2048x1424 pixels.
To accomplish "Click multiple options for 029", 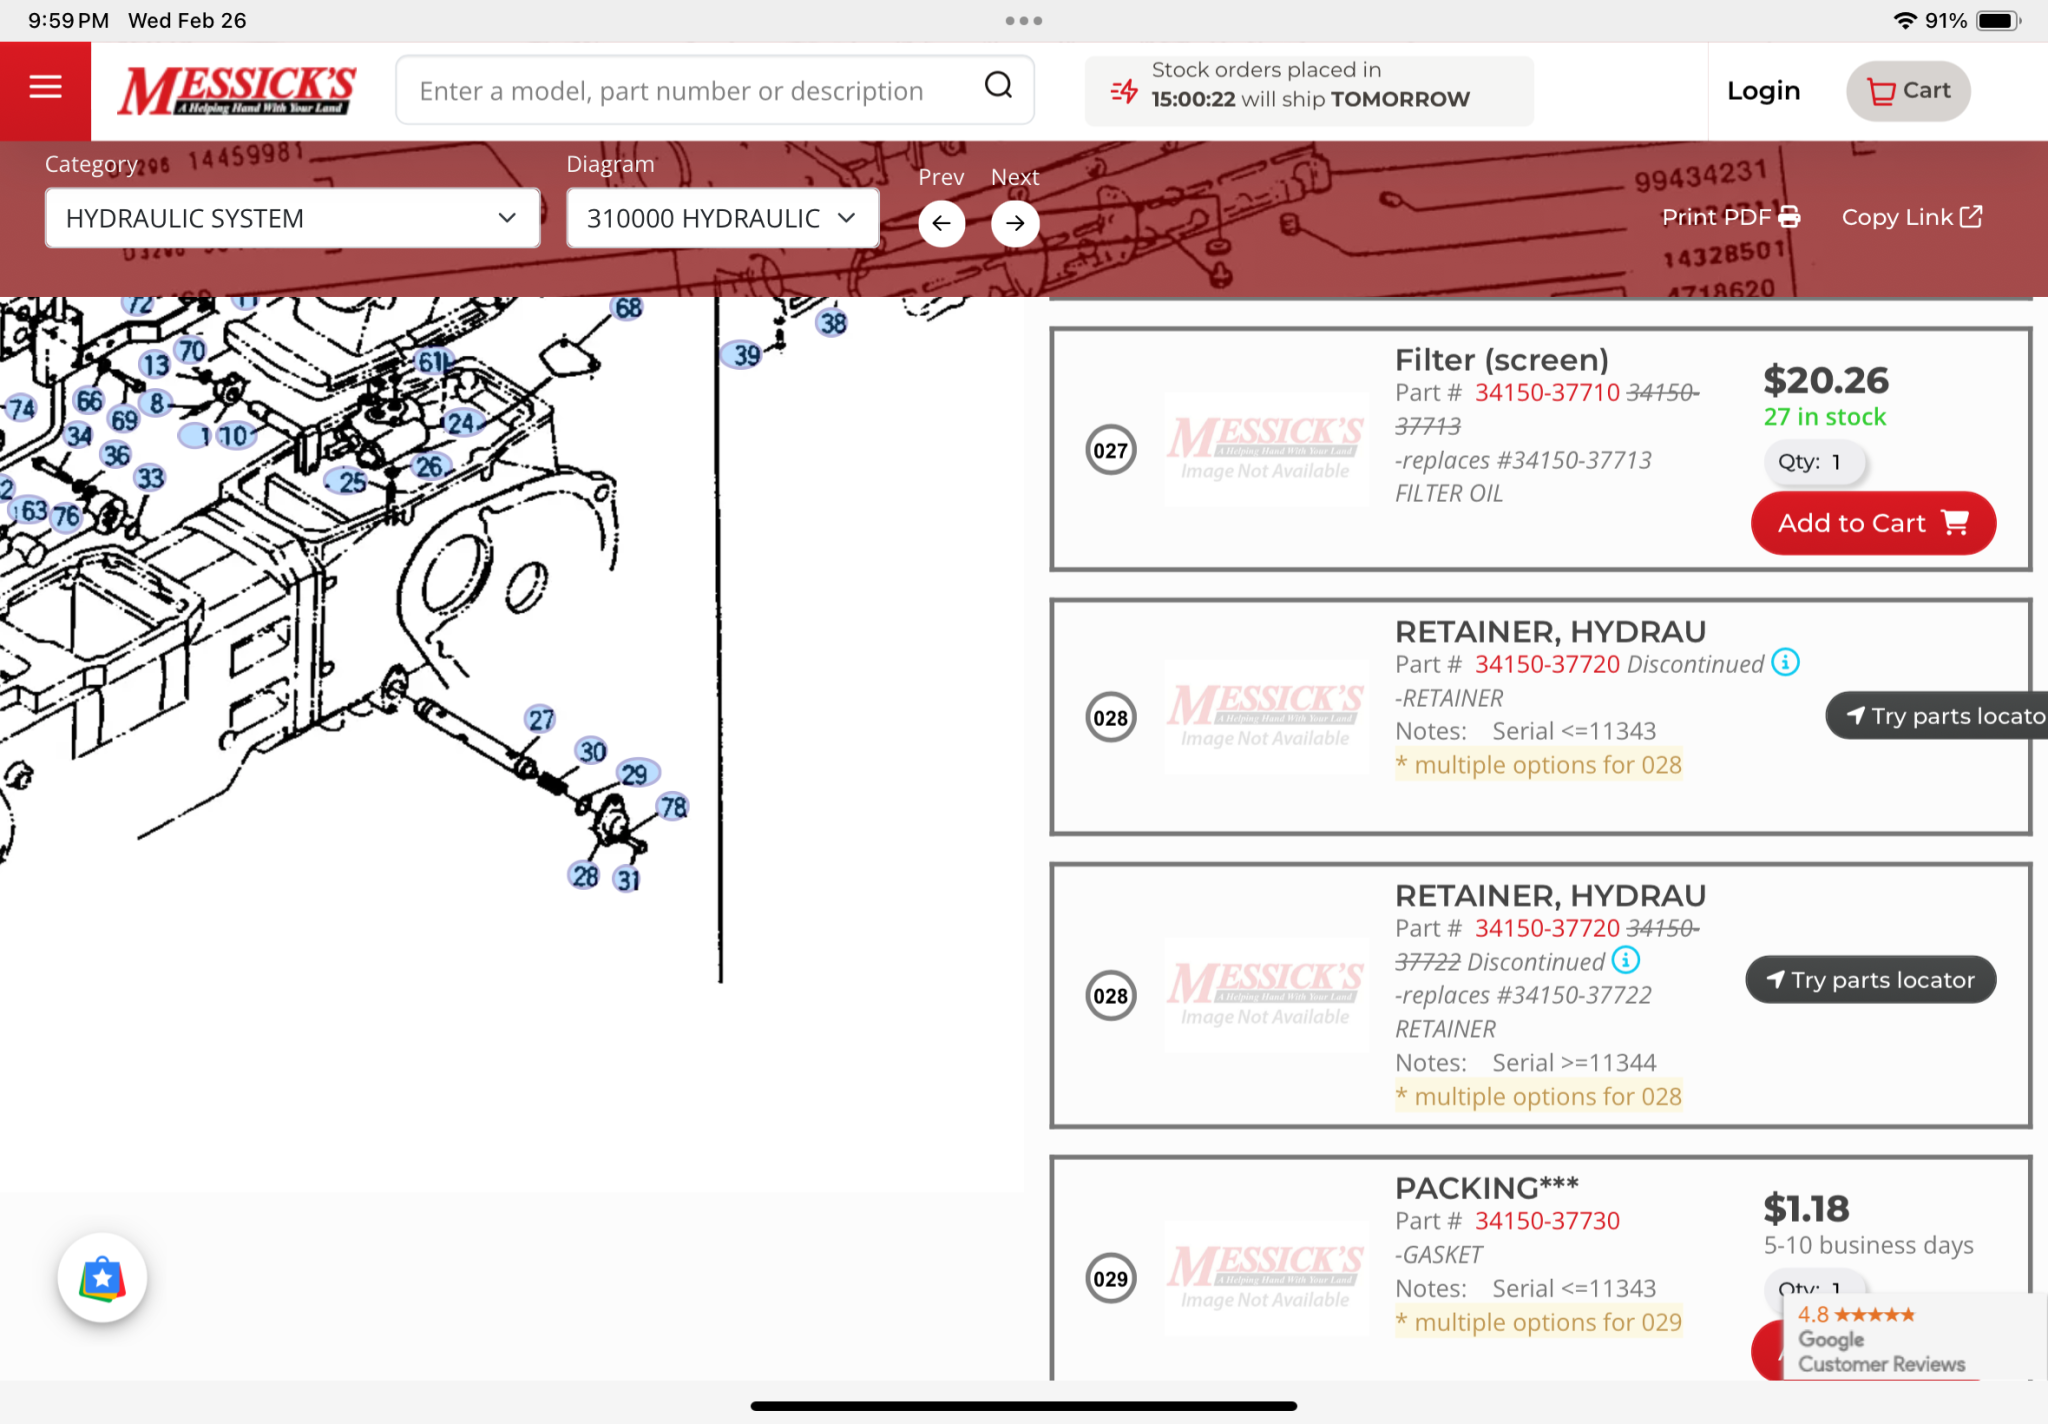I will (1538, 1322).
